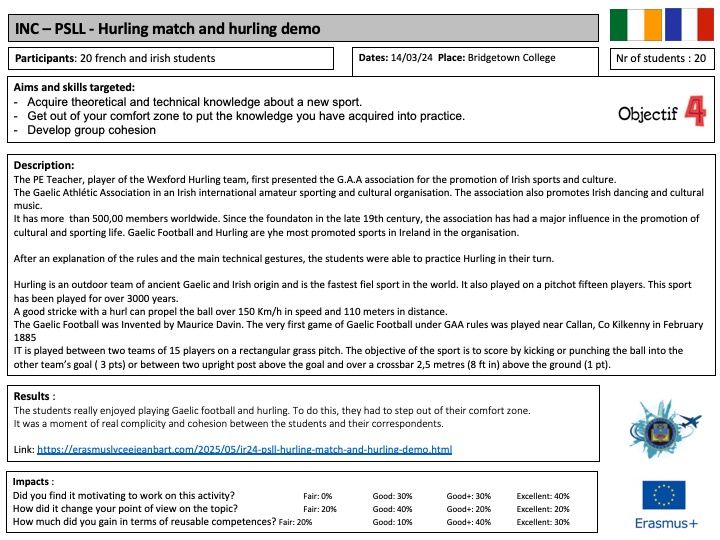Click 'The Gaelic Football was Invented by Maurice Davin' line
The width and height of the screenshot is (720, 540).
pos(358,325)
